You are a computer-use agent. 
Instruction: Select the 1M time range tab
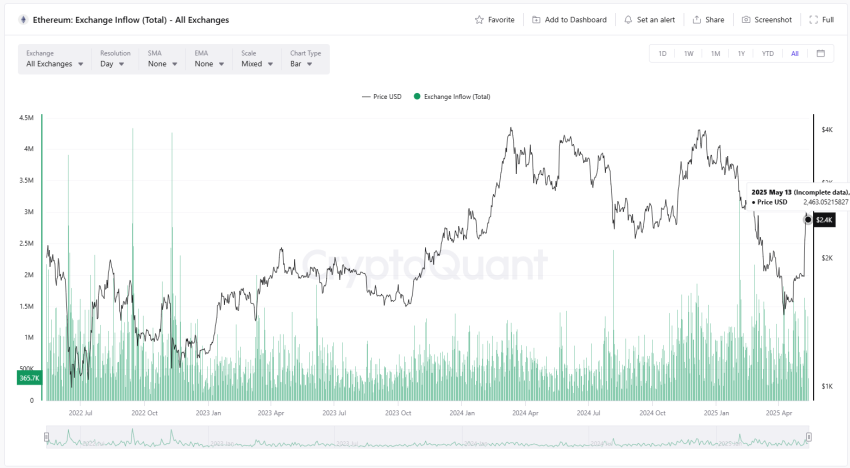[715, 53]
